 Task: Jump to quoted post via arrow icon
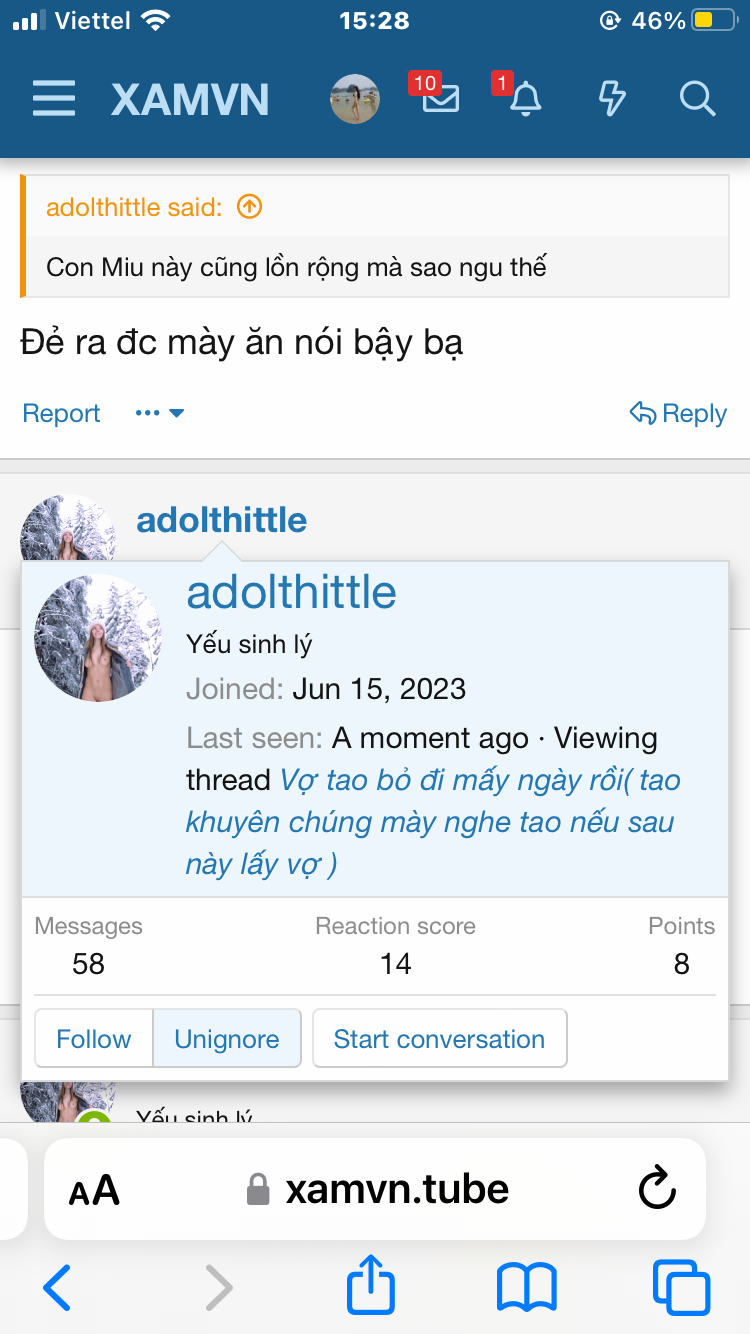pyautogui.click(x=249, y=207)
